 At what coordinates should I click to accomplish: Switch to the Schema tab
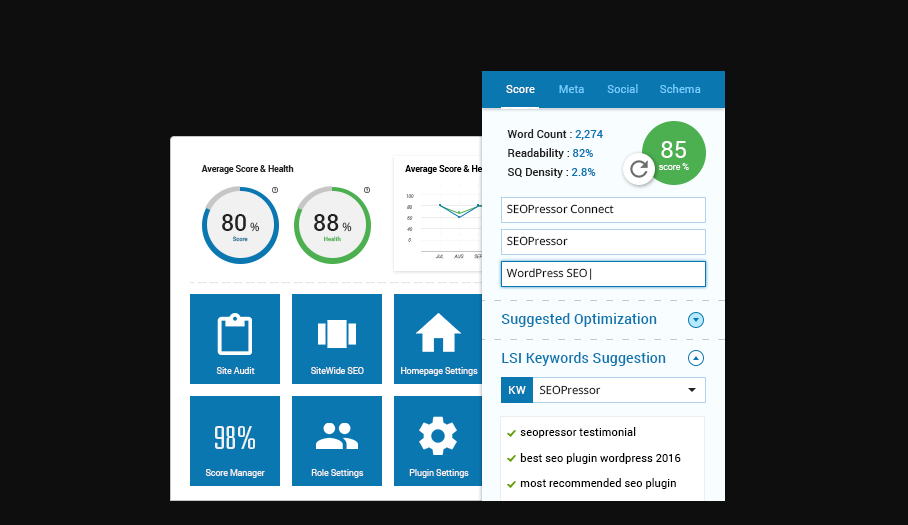point(680,89)
